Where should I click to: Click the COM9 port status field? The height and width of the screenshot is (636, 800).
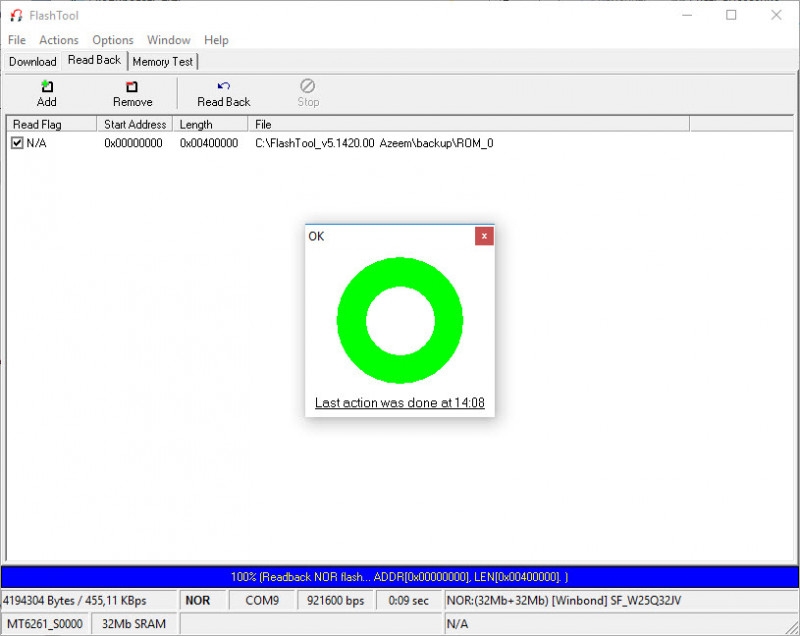click(262, 600)
